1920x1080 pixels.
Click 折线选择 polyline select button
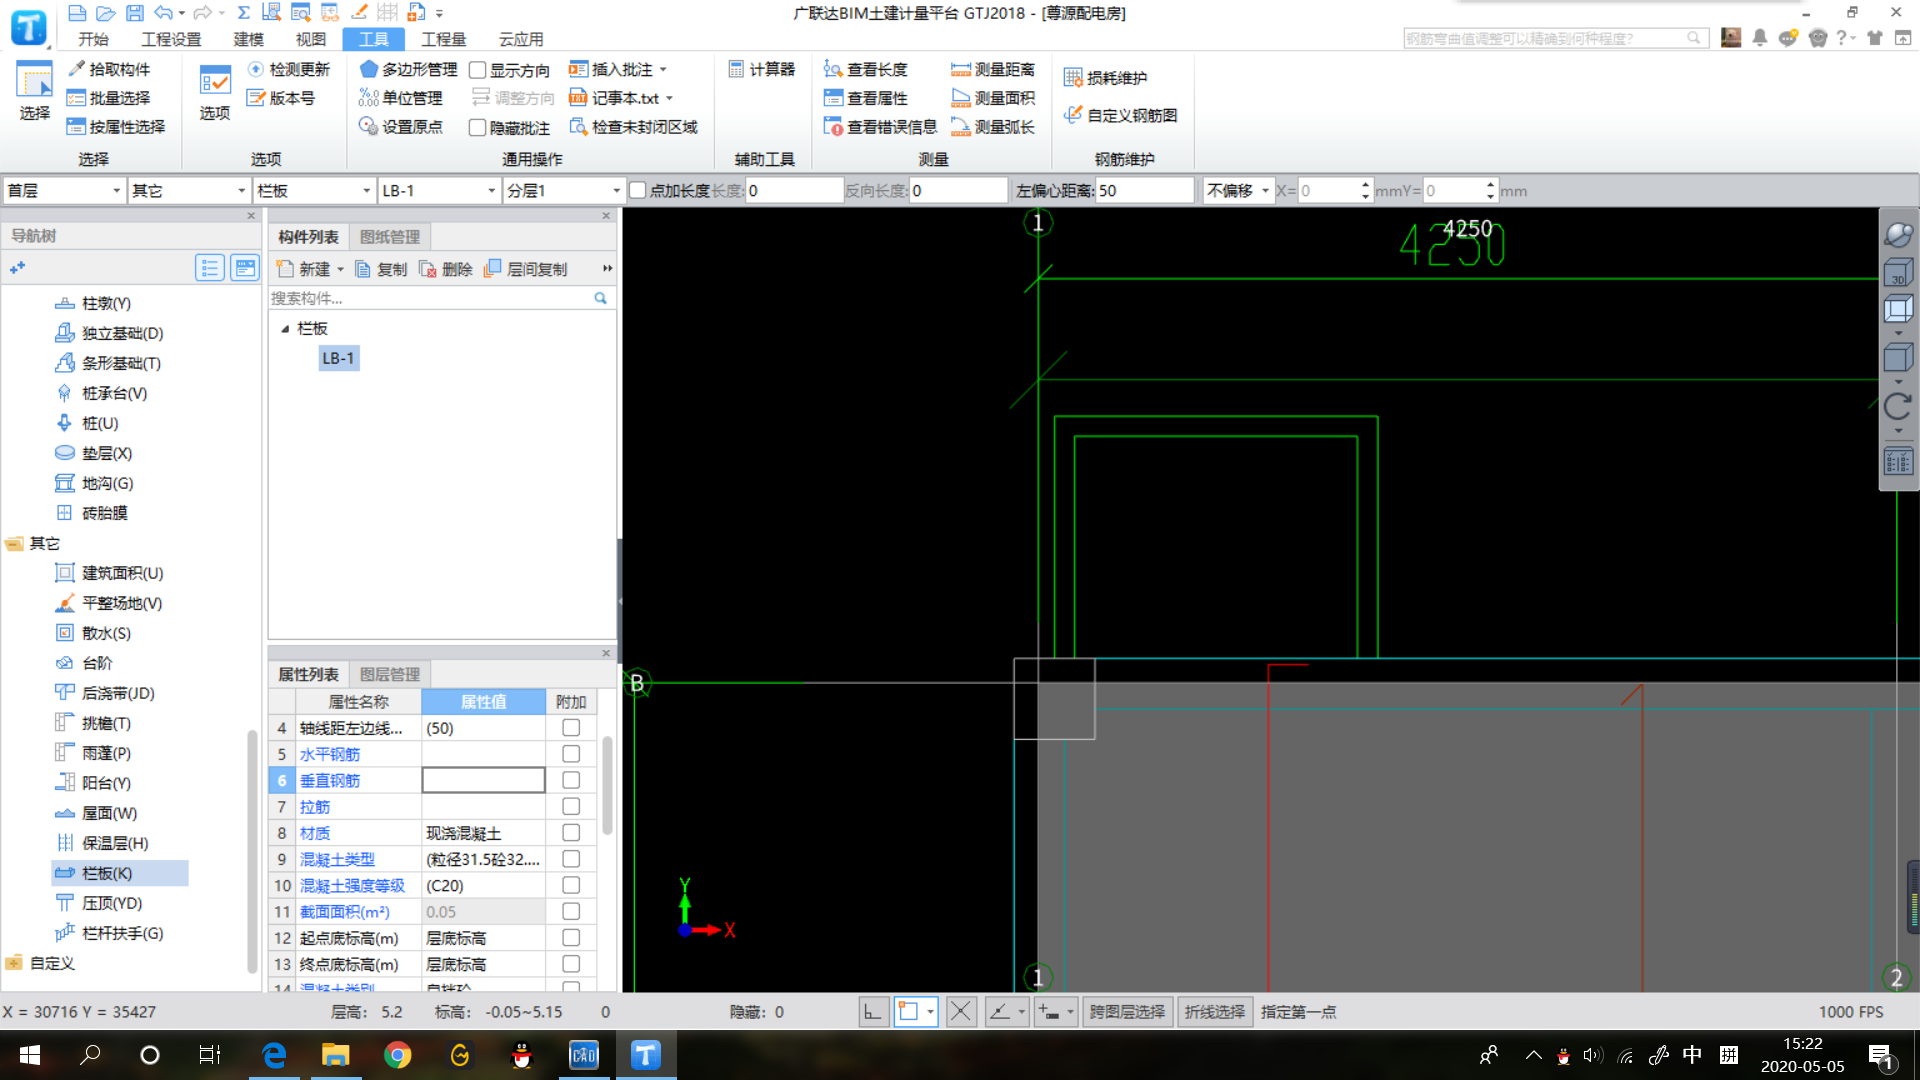click(1215, 1012)
